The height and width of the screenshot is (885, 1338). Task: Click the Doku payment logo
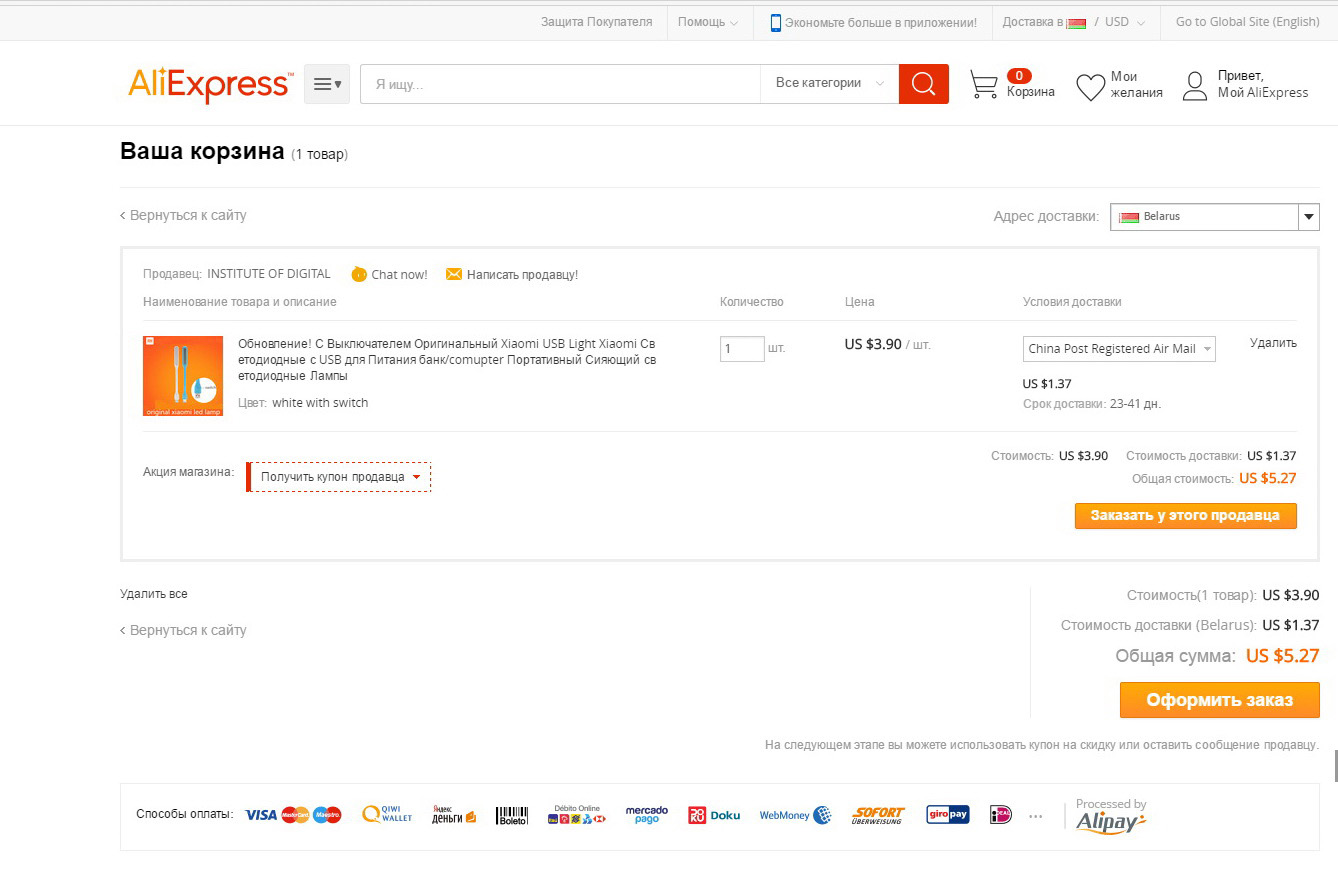click(714, 815)
